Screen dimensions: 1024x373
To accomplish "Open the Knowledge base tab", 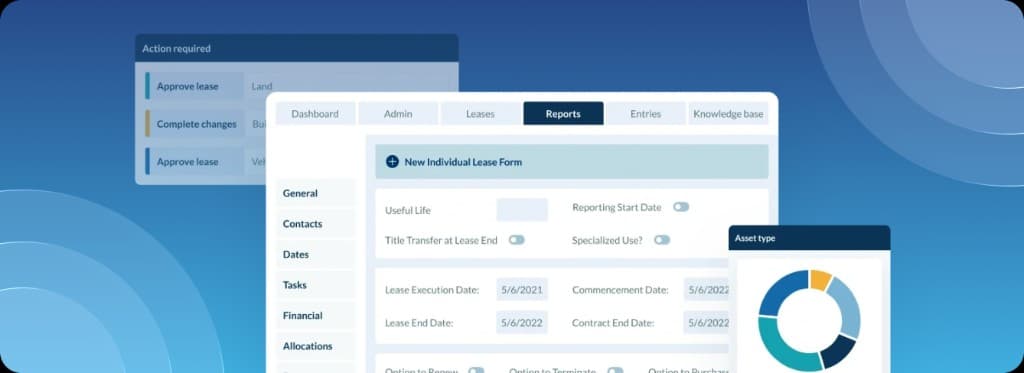I will (728, 114).
